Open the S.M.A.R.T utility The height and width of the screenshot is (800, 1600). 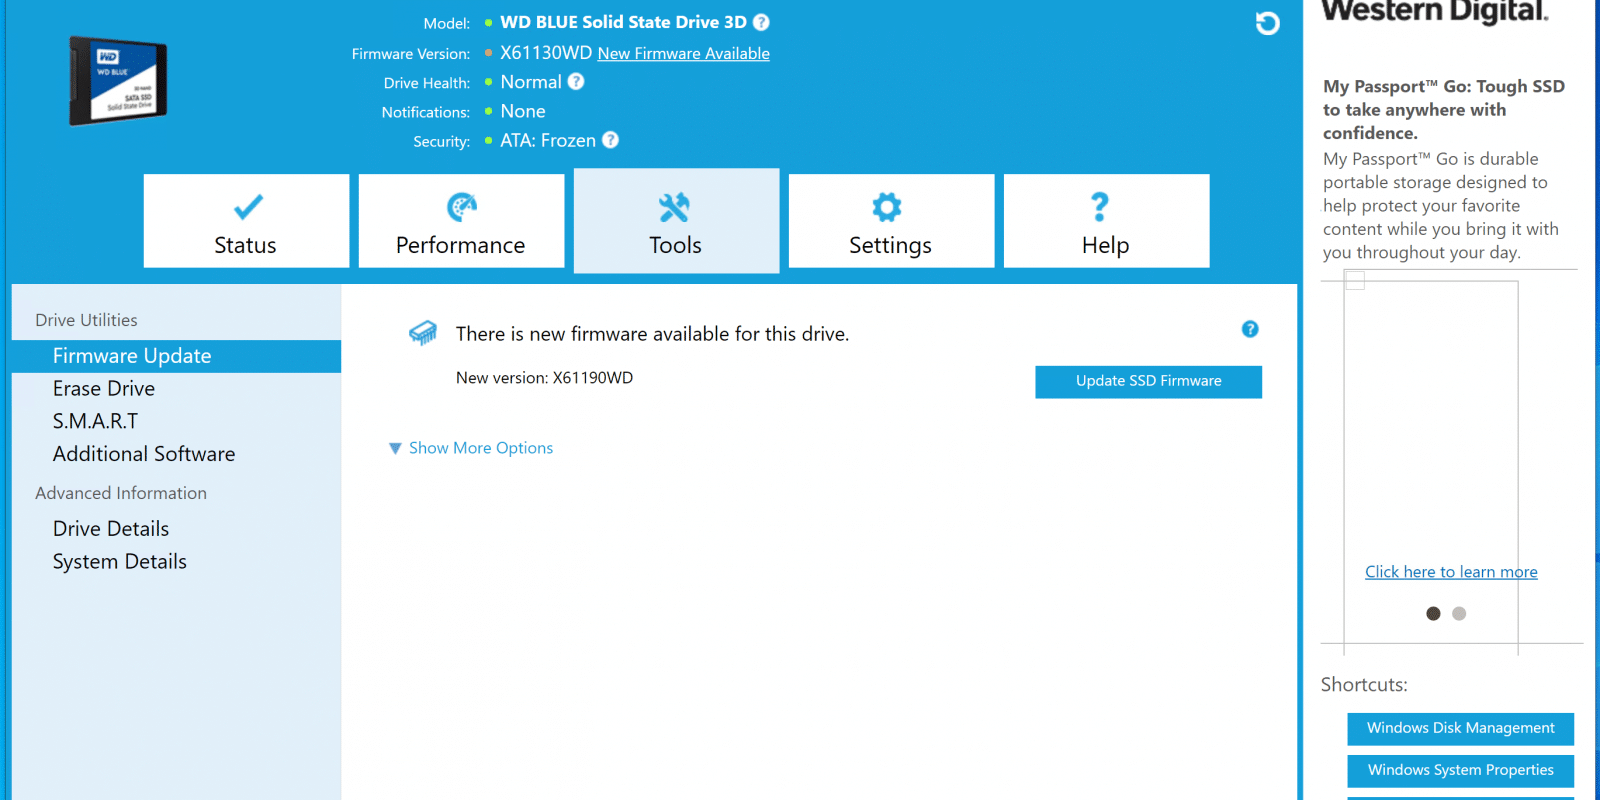point(96,421)
